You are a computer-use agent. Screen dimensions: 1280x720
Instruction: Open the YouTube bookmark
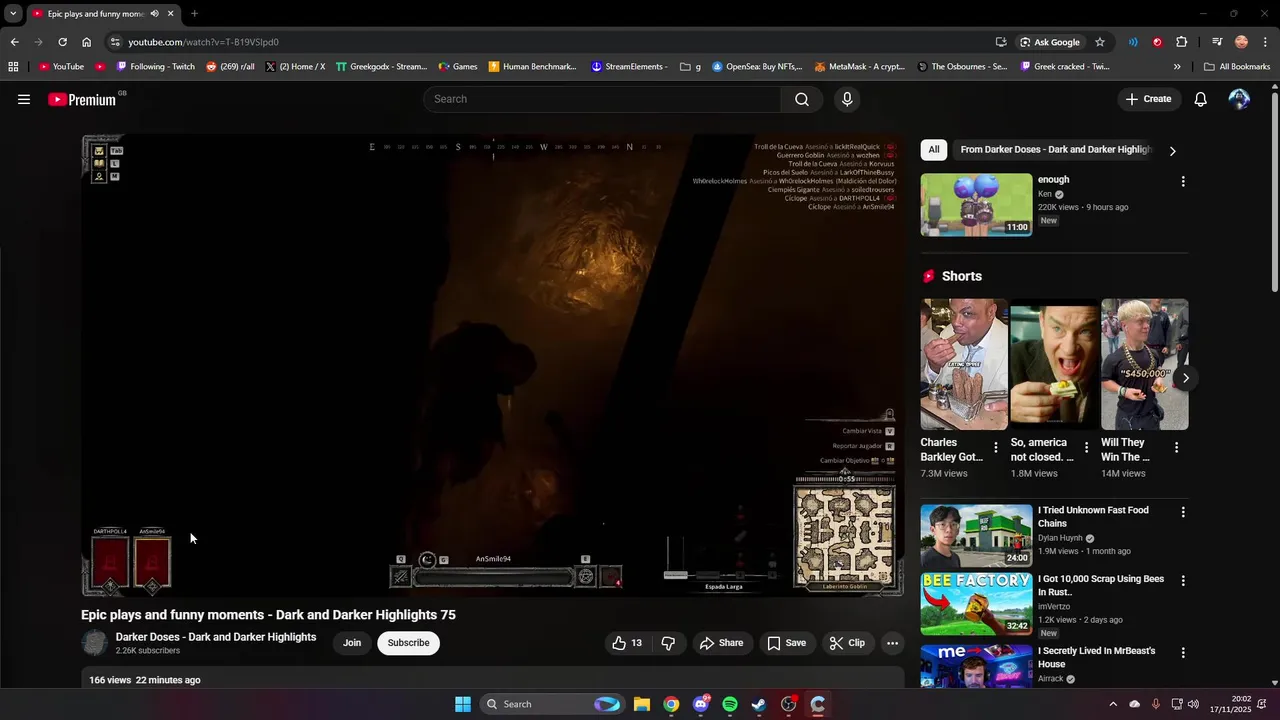[61, 67]
